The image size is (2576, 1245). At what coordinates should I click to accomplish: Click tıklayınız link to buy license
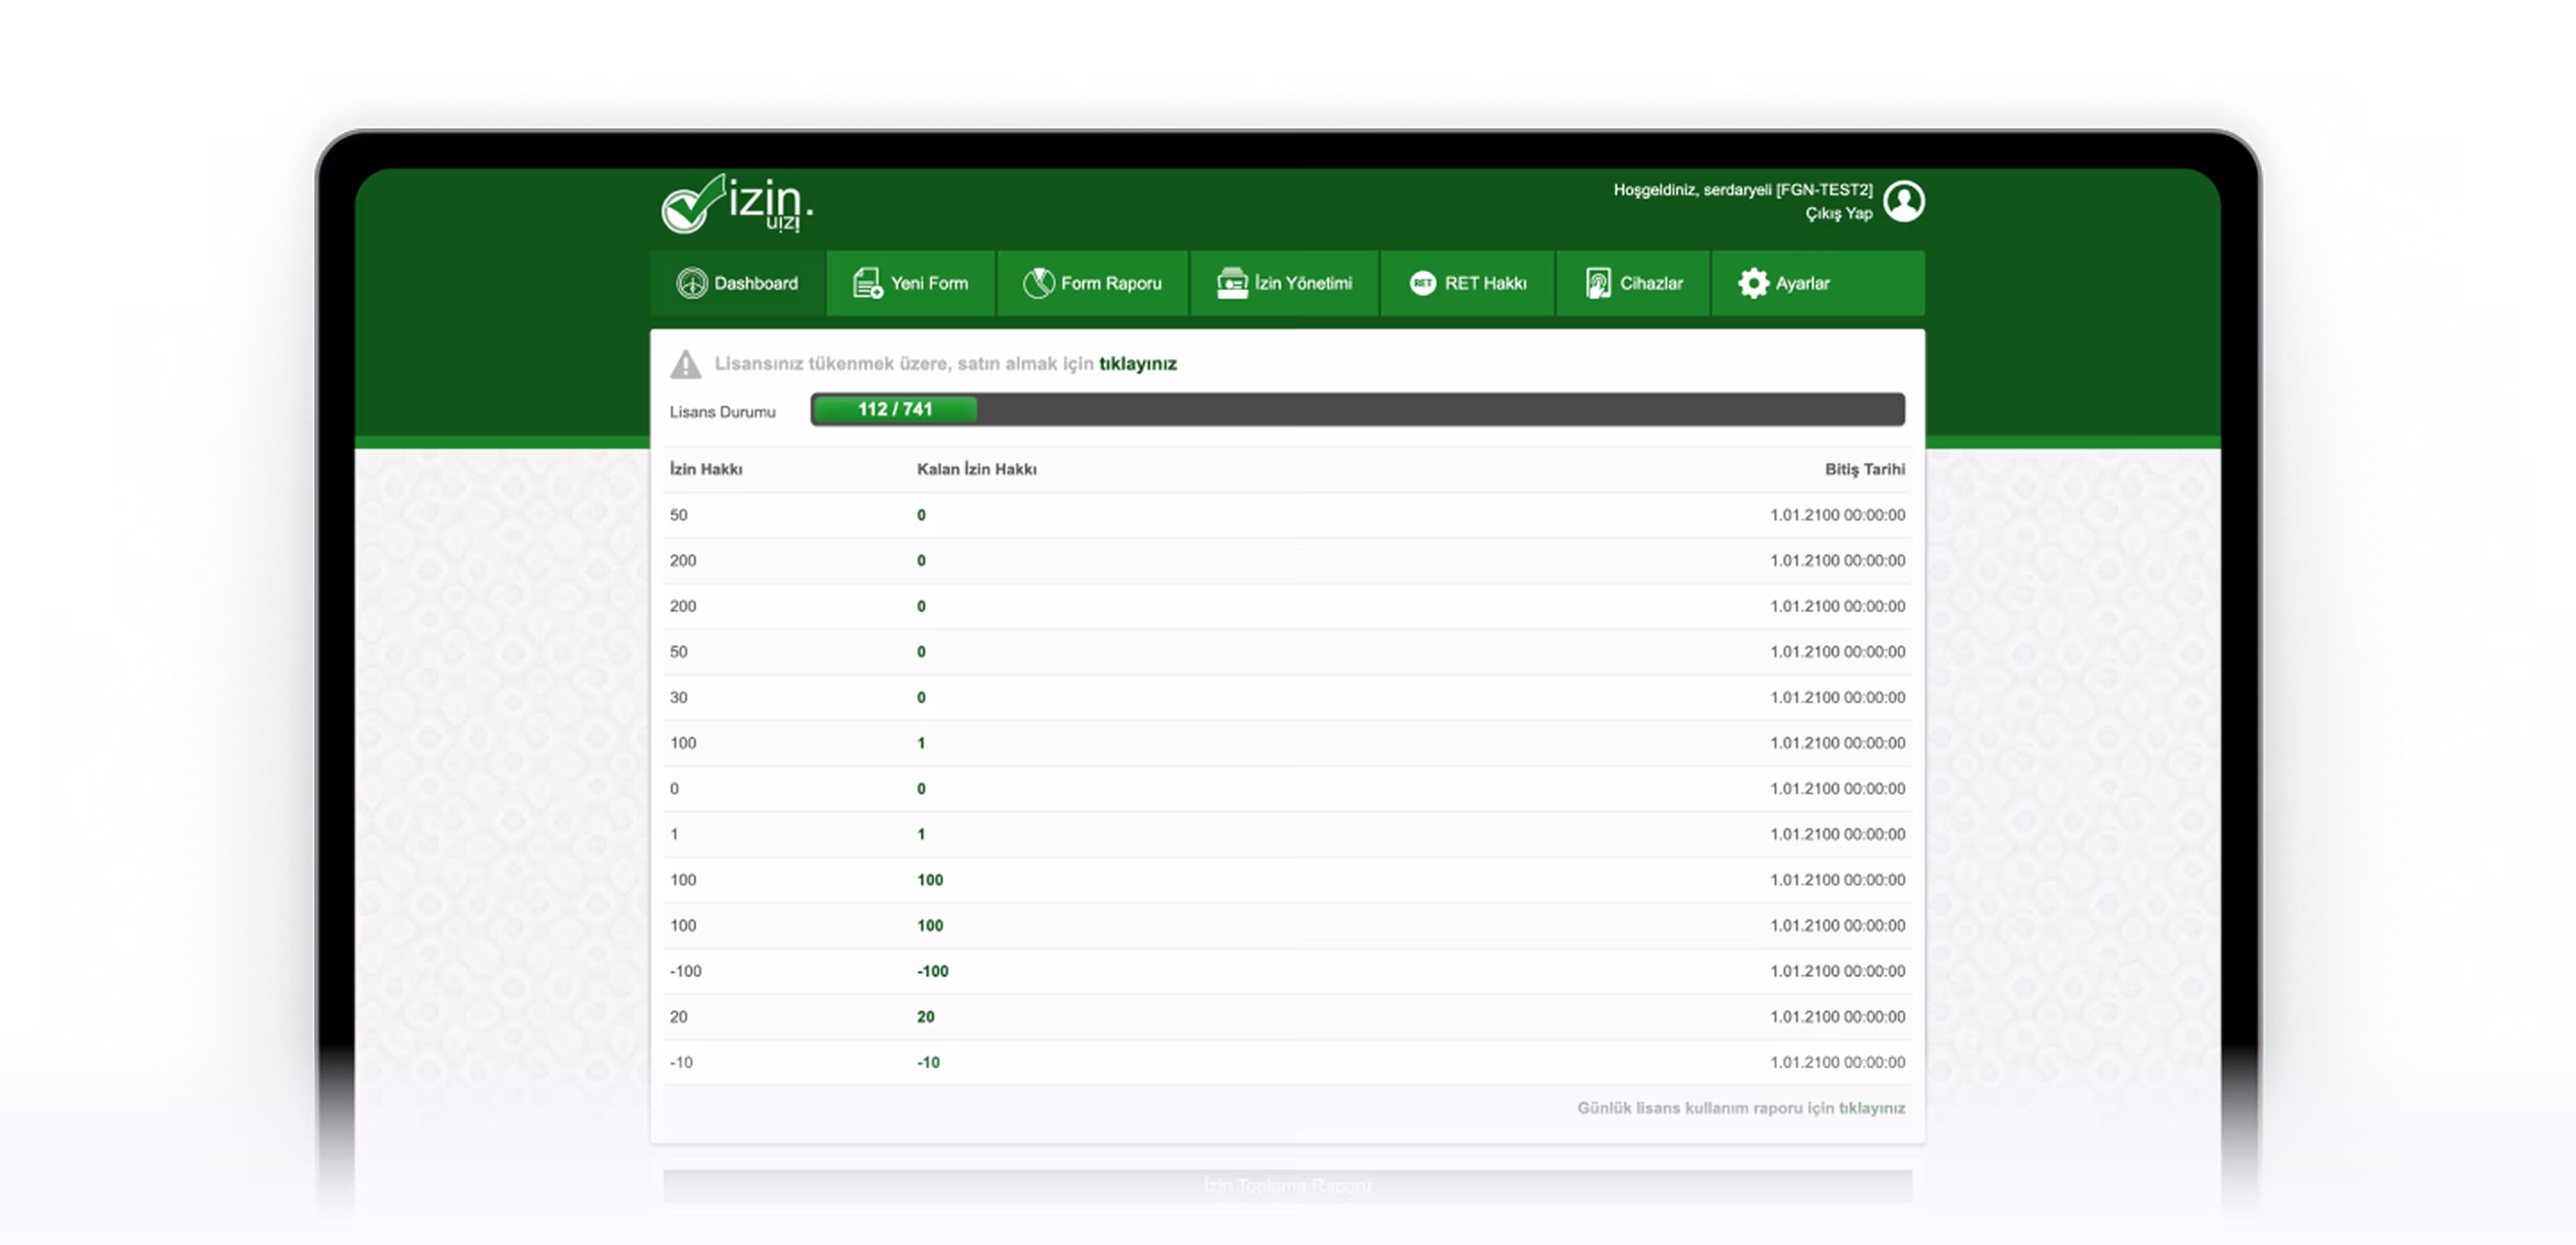pos(1137,364)
